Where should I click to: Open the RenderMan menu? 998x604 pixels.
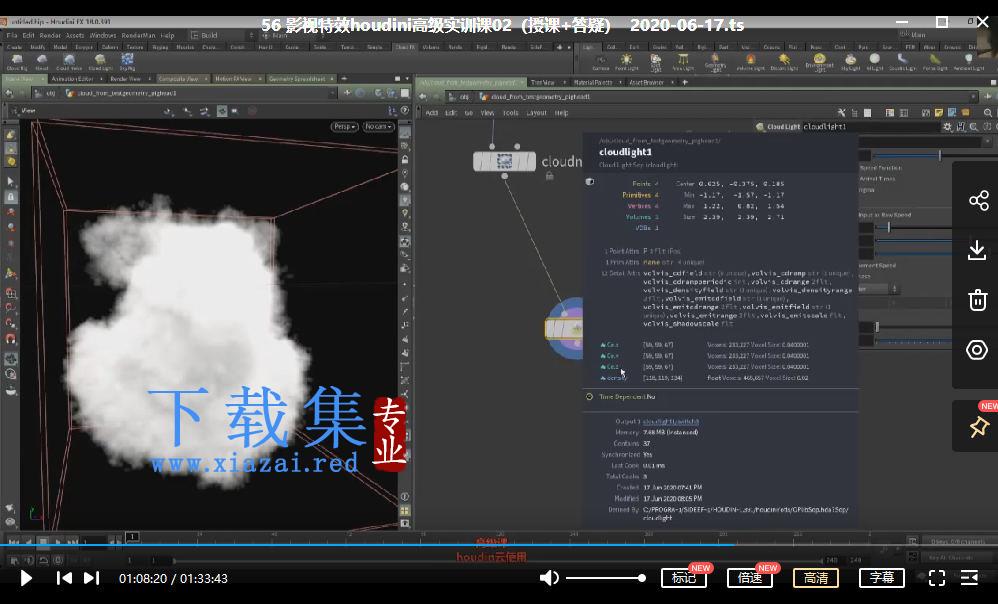pos(138,36)
